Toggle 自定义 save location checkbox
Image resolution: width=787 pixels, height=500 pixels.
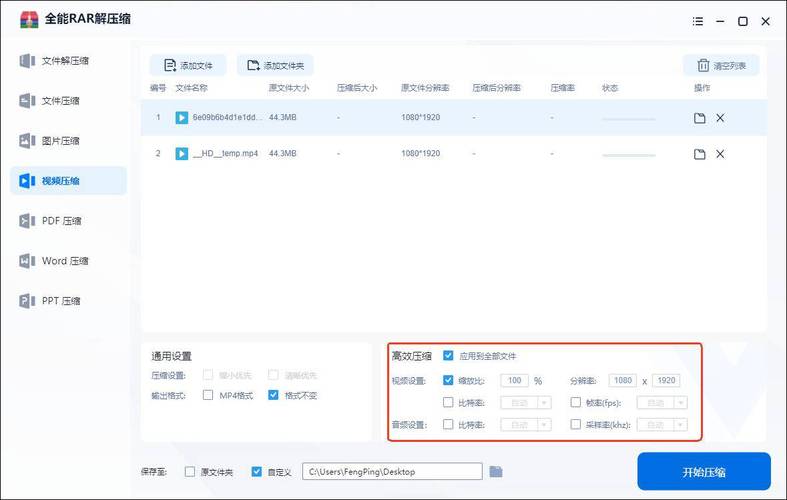point(256,472)
